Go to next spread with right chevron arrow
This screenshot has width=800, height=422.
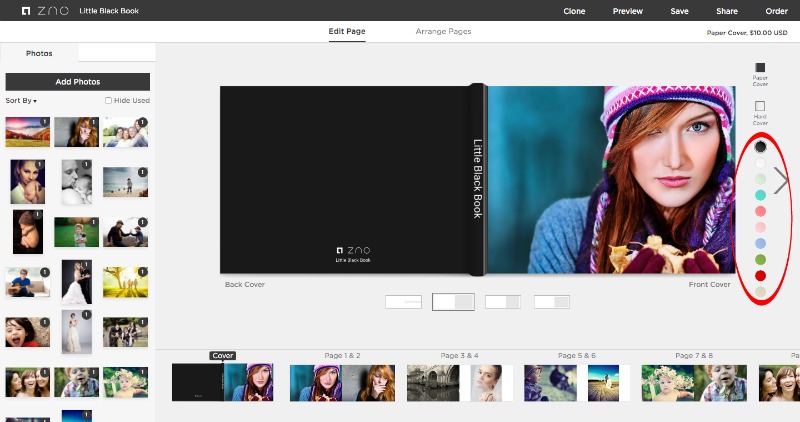click(780, 180)
